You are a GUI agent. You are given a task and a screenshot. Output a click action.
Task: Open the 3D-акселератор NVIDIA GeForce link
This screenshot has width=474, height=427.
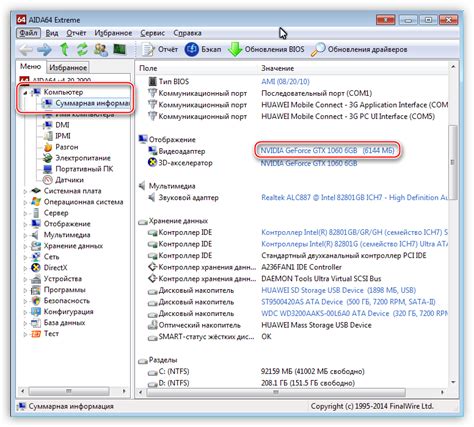click(309, 163)
